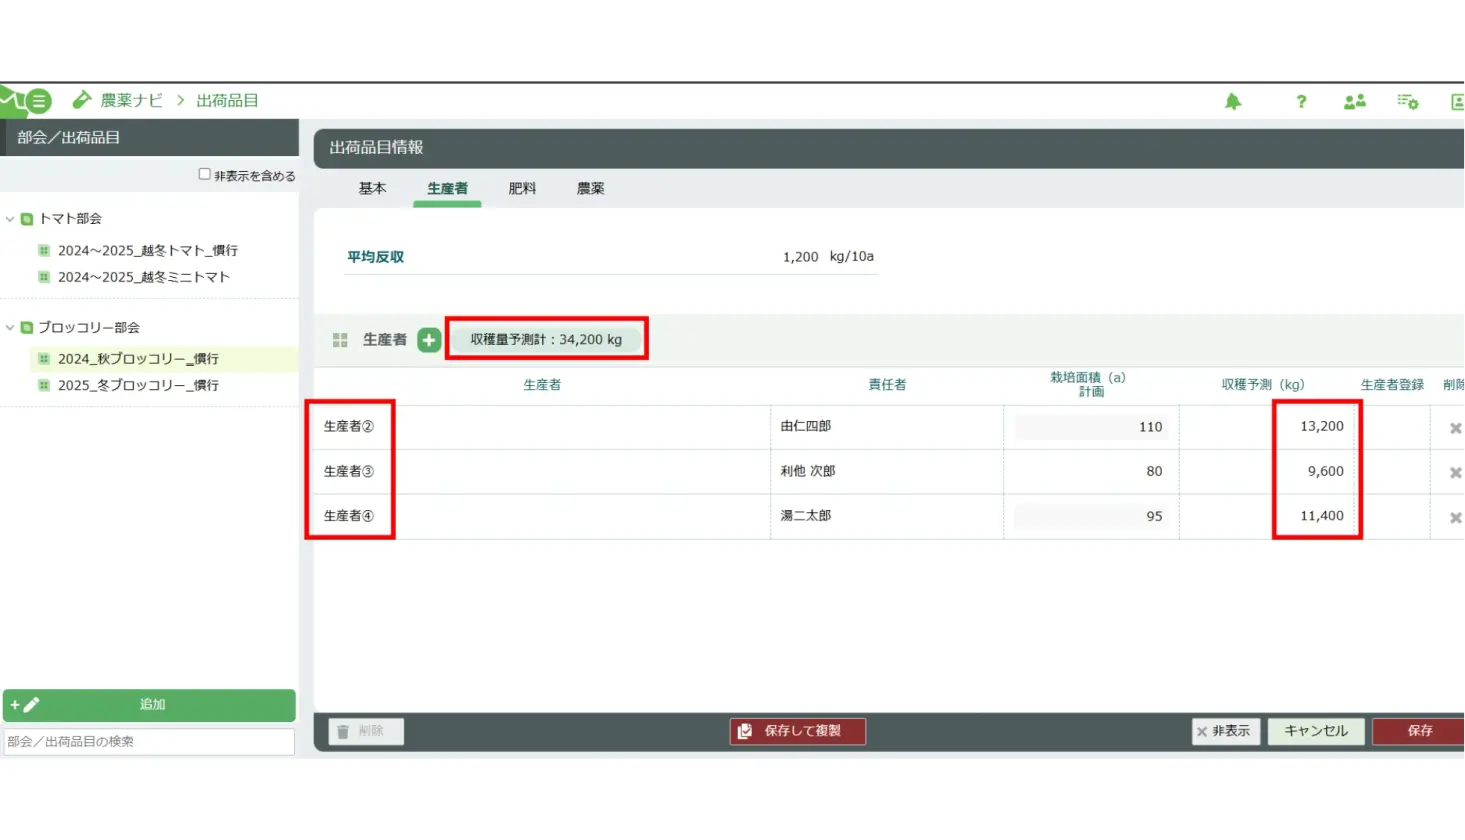Delete the 生産者② row with X icon
Screen dimensions: 1465x840
click(x=1455, y=428)
